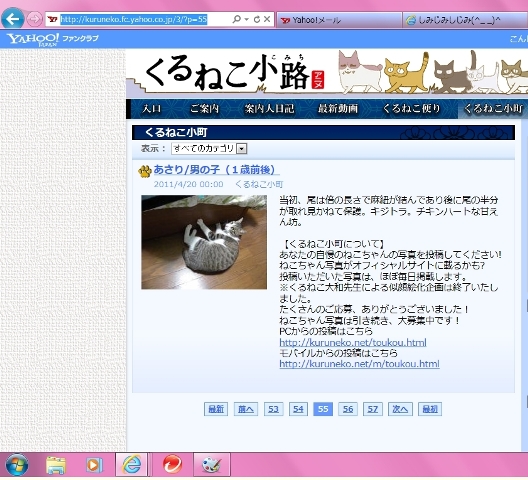Expand the すべてのカテゴリ category dropdown
Screen dimensions: 528x480
(209, 149)
